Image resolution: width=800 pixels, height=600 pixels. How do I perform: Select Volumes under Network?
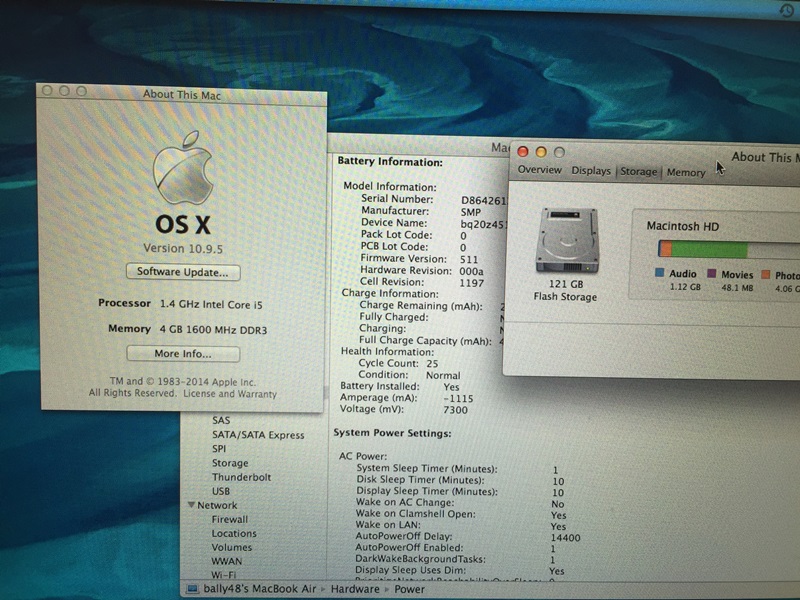pyautogui.click(x=232, y=547)
